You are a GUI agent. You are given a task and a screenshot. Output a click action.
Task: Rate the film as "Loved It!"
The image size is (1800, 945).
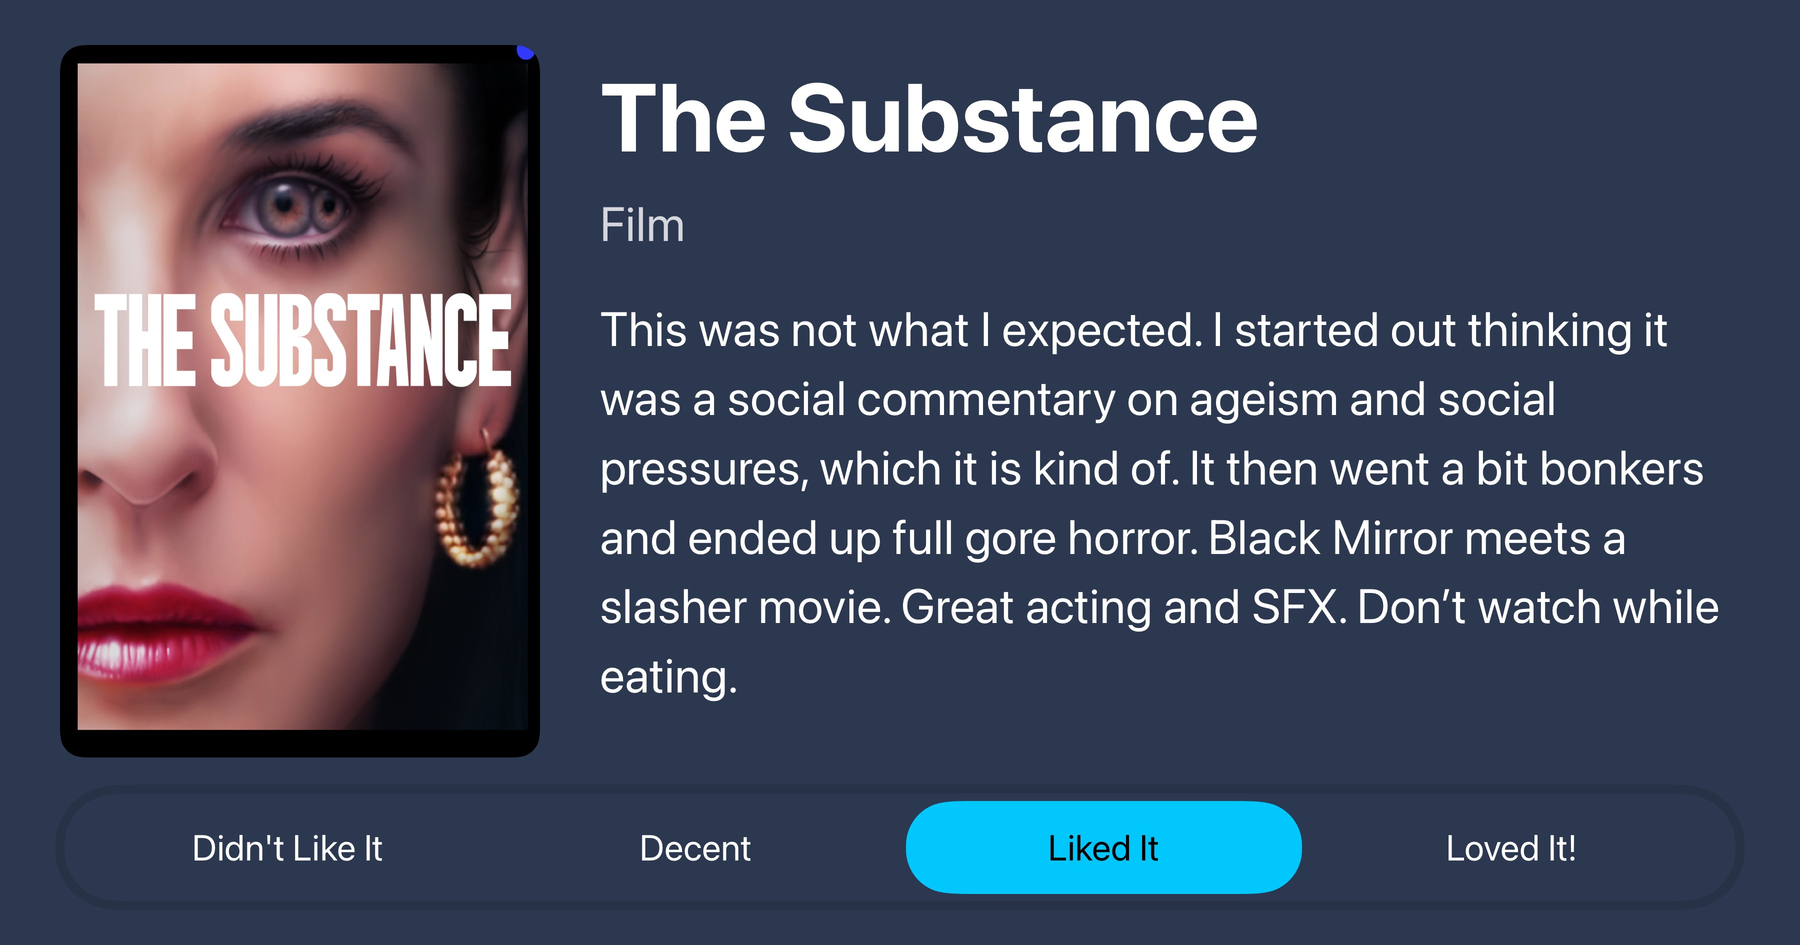tap(1510, 849)
